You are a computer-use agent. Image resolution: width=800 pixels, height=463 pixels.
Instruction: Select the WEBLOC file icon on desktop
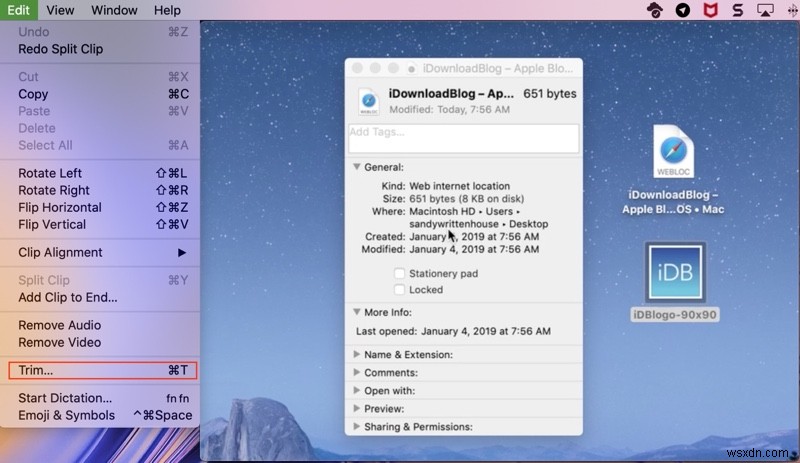click(673, 152)
